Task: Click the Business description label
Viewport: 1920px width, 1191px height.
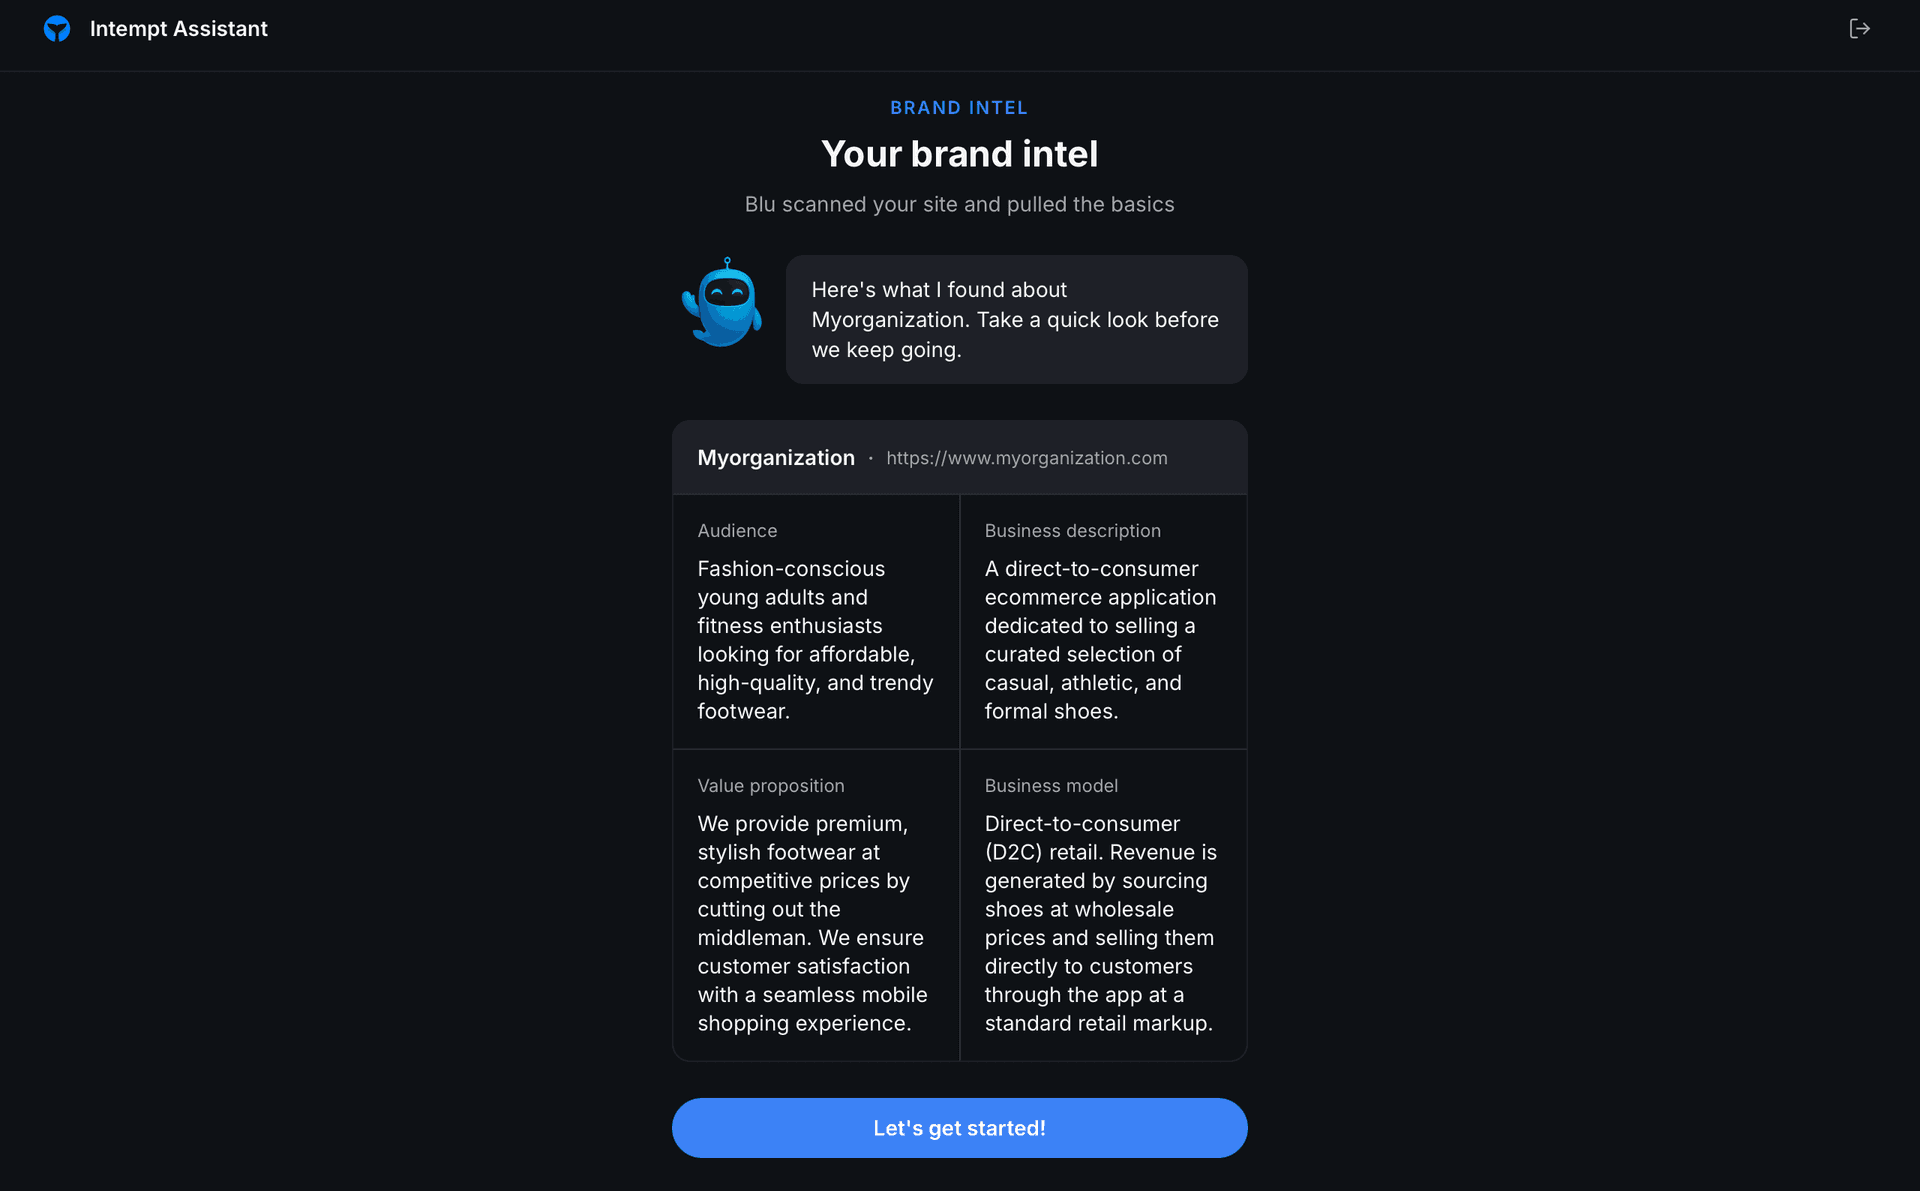Action: (1072, 531)
